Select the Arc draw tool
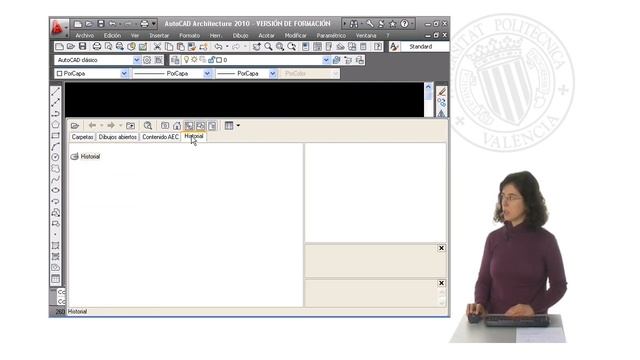This screenshot has width=640, height=360. pos(56,147)
